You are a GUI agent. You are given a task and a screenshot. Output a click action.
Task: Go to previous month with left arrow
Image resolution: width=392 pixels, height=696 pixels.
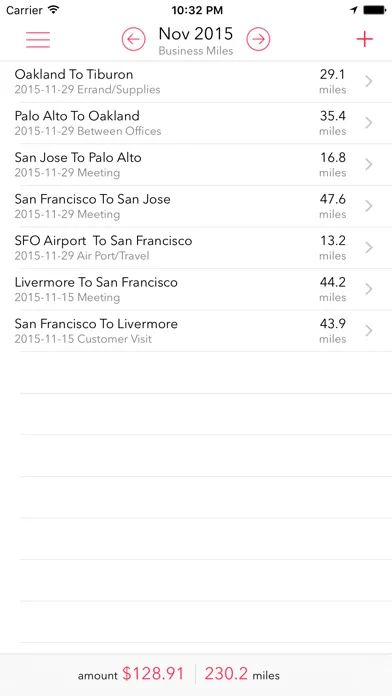tap(134, 40)
